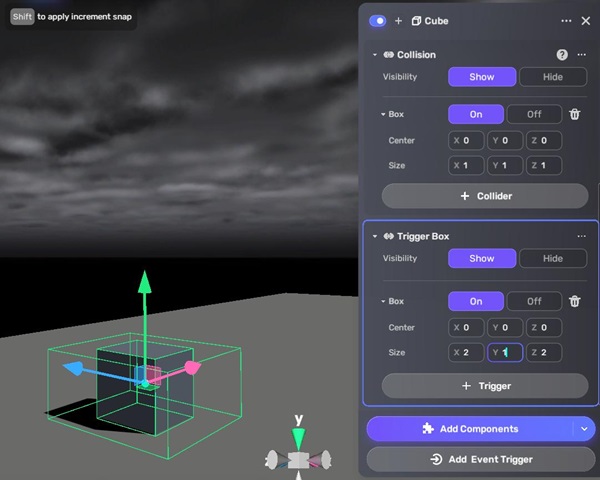The height and width of the screenshot is (480, 600).
Task: Collapse the Trigger Box section
Action: [375, 236]
